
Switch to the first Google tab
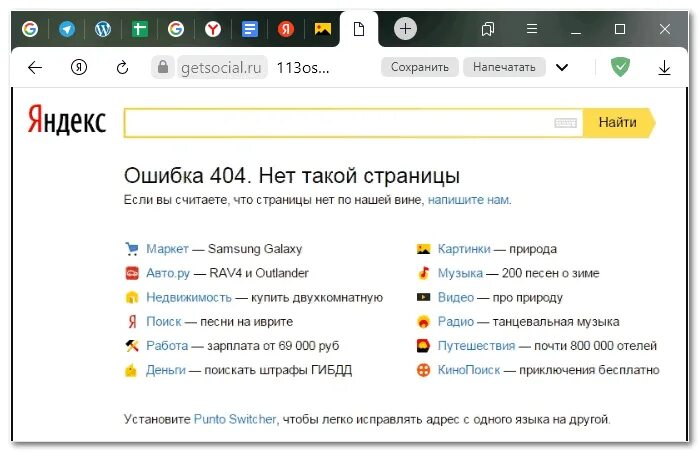(30, 29)
